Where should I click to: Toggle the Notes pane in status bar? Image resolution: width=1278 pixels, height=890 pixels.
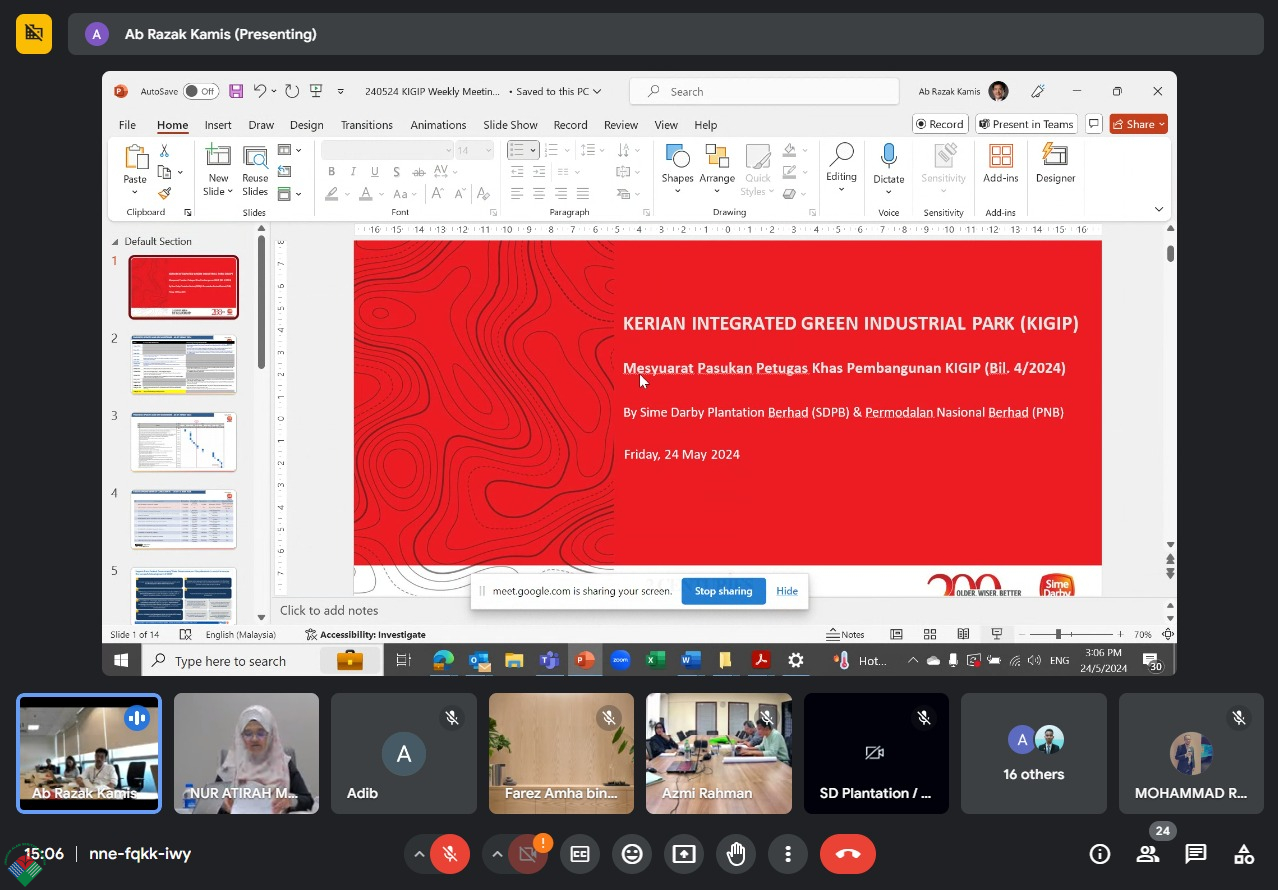[846, 634]
